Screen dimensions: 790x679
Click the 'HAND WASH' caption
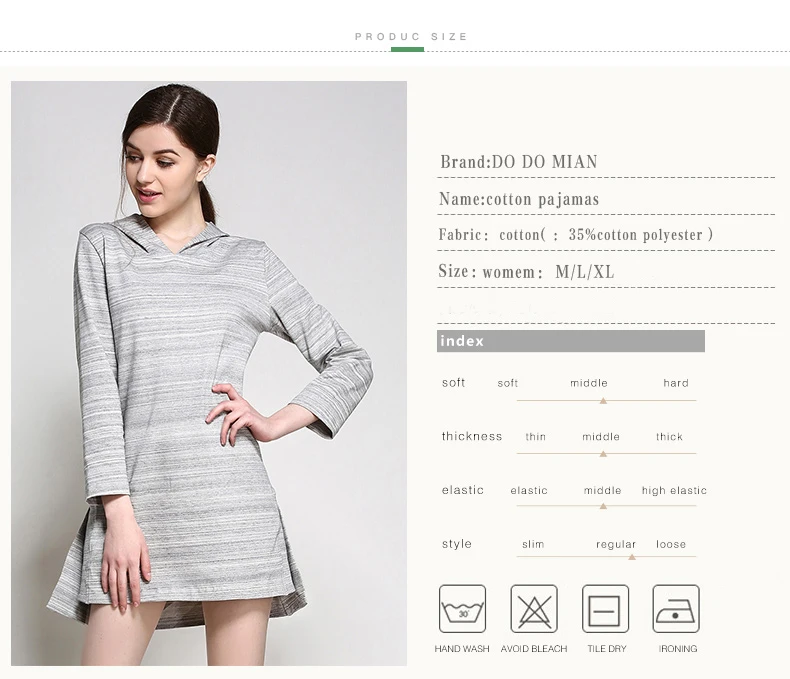pos(462,649)
